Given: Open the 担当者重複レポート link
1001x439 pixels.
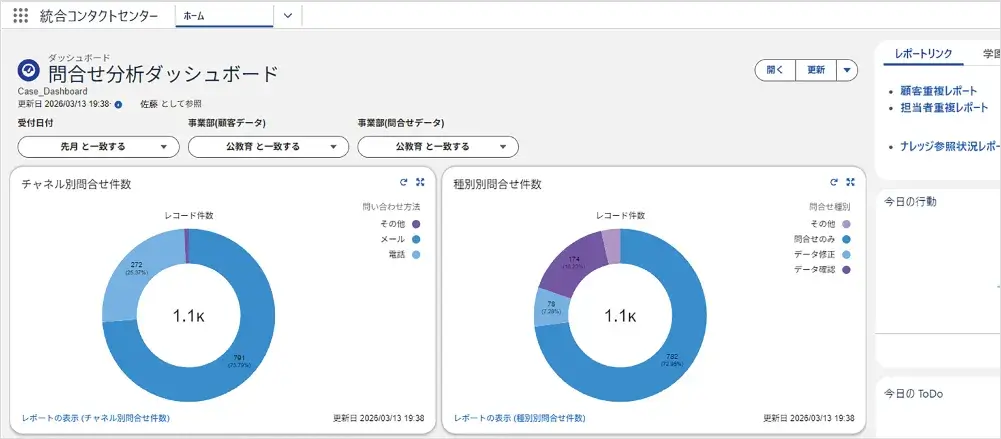Looking at the screenshot, I should (944, 108).
